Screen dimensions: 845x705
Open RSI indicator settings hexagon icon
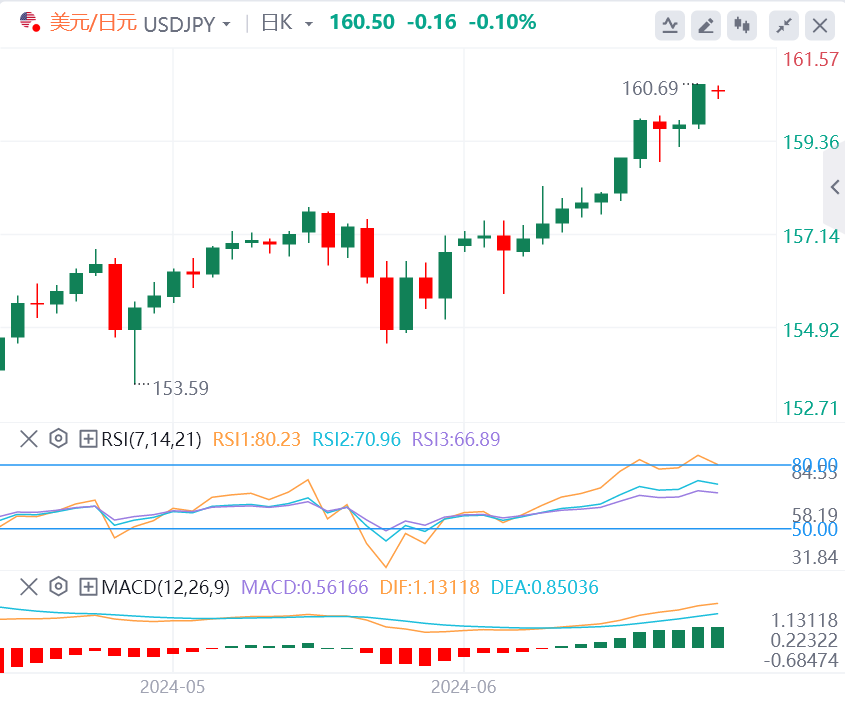tap(58, 439)
